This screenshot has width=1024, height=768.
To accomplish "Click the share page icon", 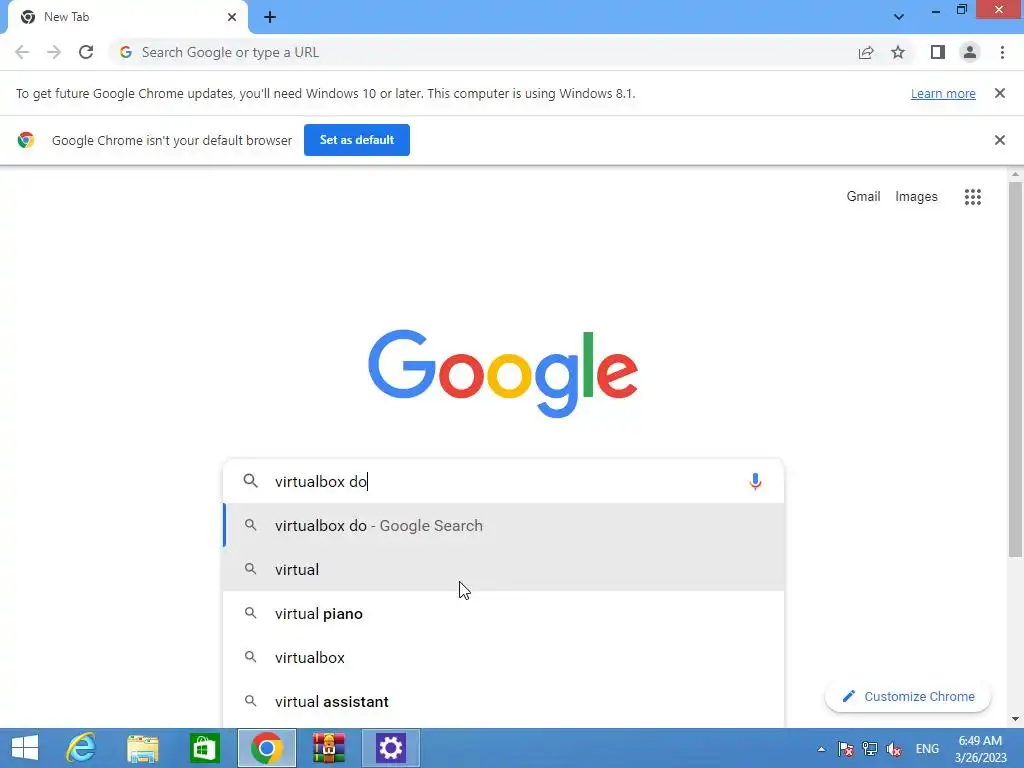I will (866, 52).
